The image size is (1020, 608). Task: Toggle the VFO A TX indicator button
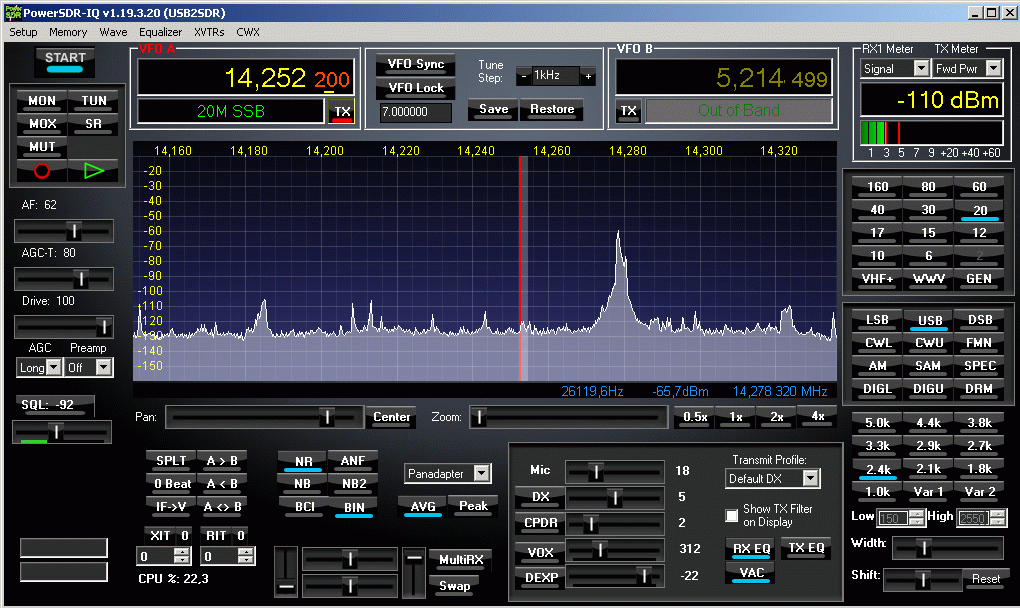click(x=342, y=112)
